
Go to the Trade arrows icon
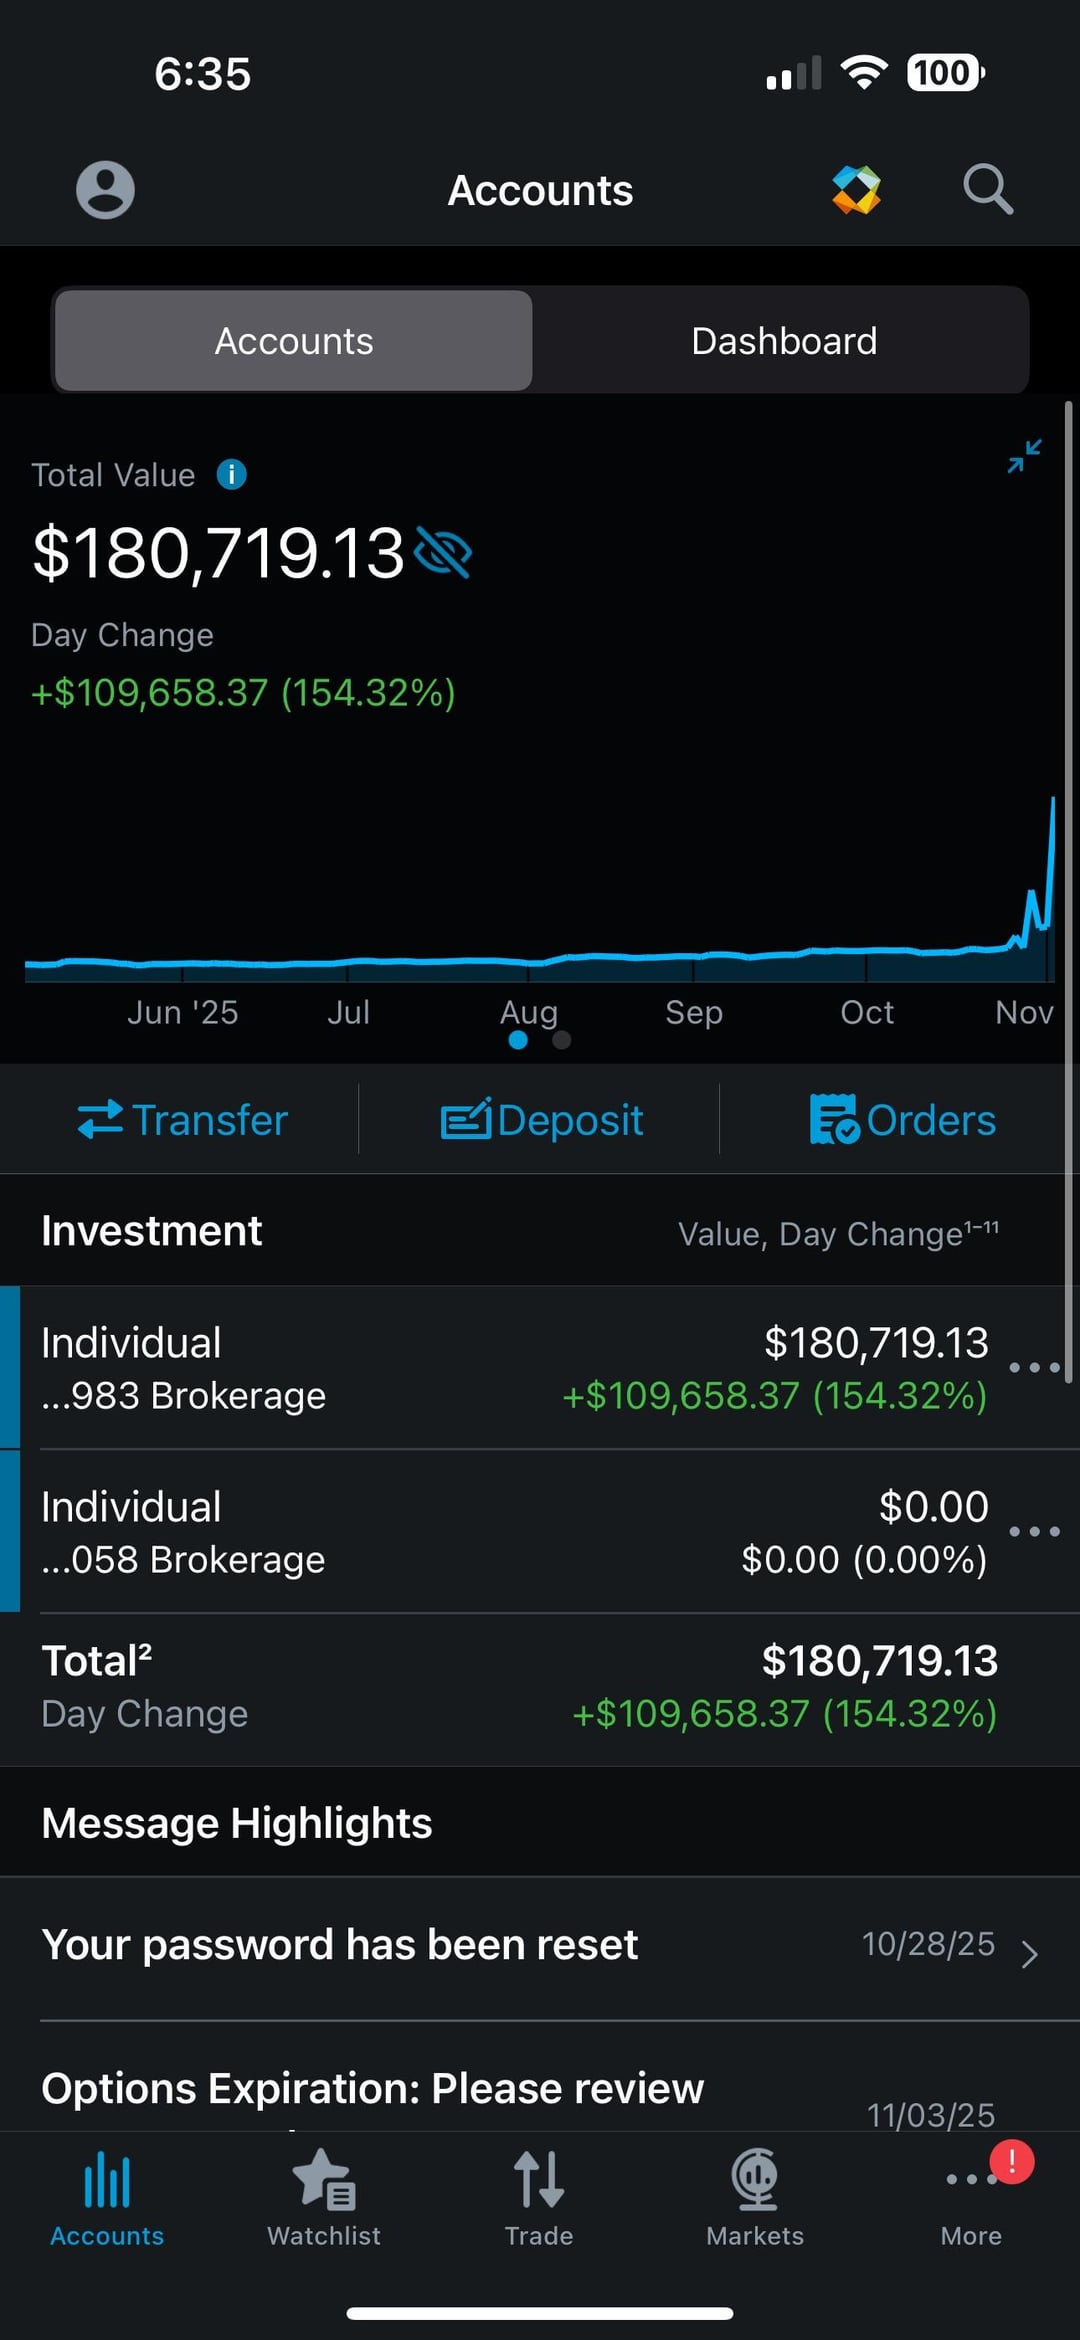click(x=539, y=2196)
